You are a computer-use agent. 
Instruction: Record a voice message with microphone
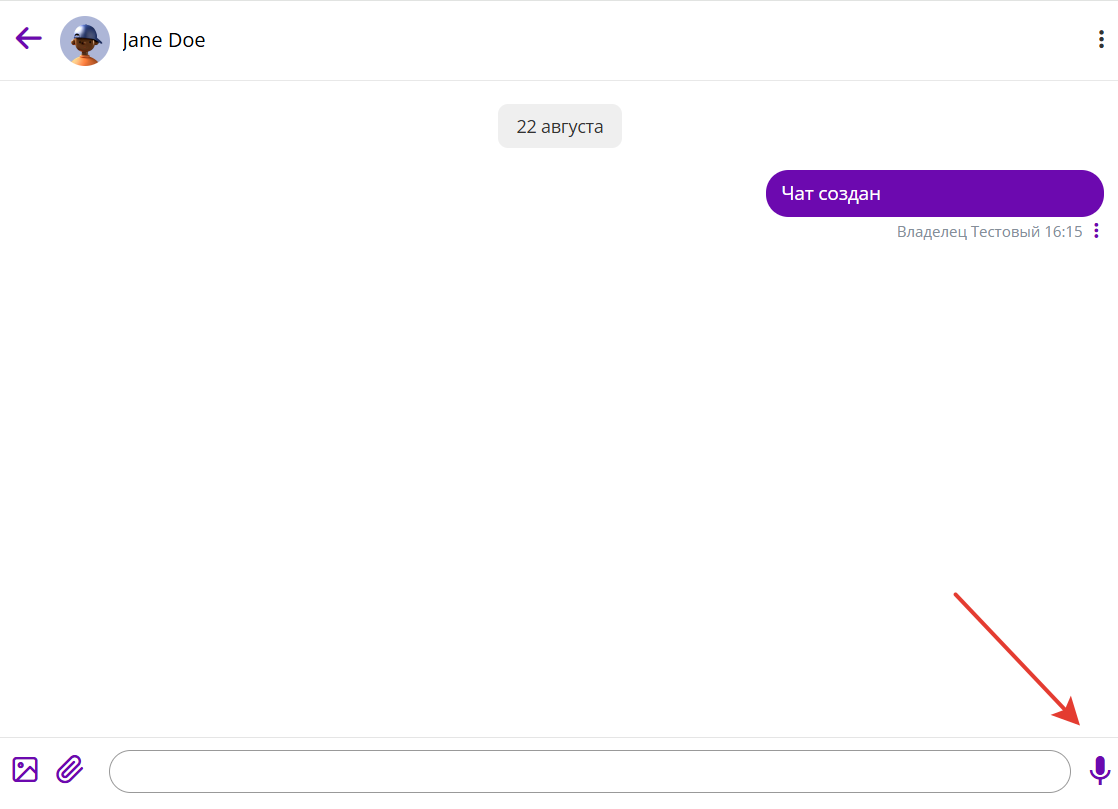pos(1099,771)
